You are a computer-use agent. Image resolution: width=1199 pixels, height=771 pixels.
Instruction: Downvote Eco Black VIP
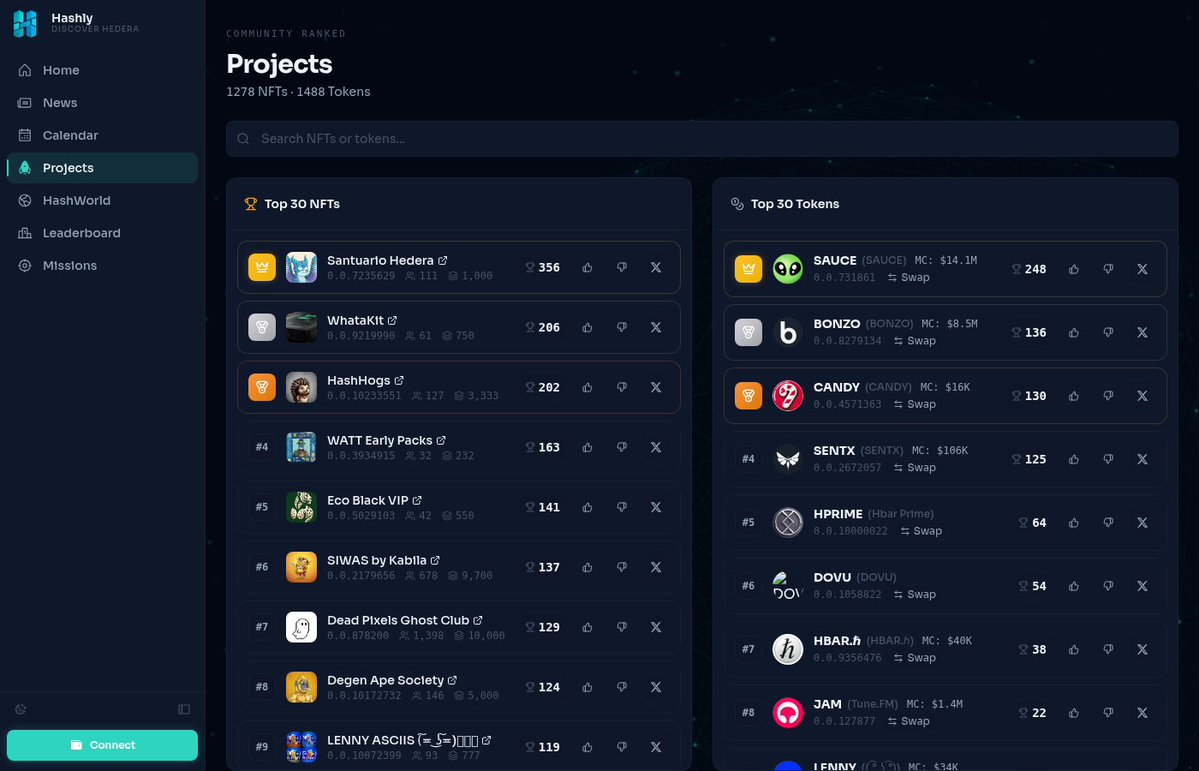tap(622, 507)
